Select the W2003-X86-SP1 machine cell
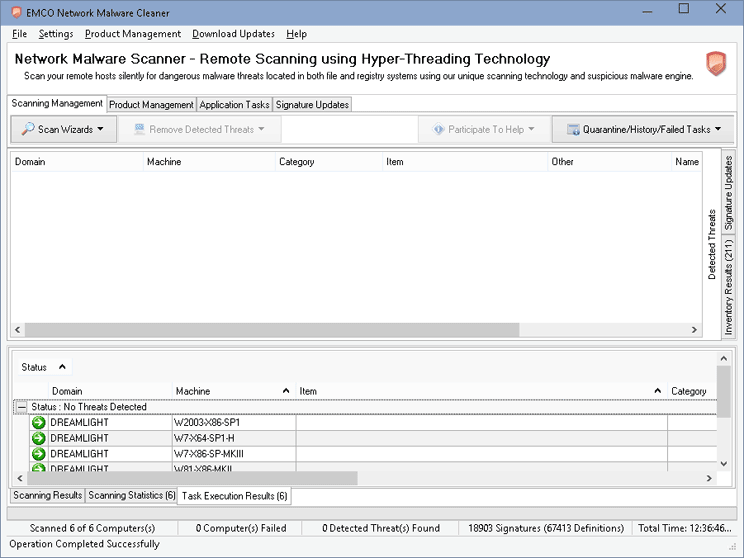 click(234, 422)
